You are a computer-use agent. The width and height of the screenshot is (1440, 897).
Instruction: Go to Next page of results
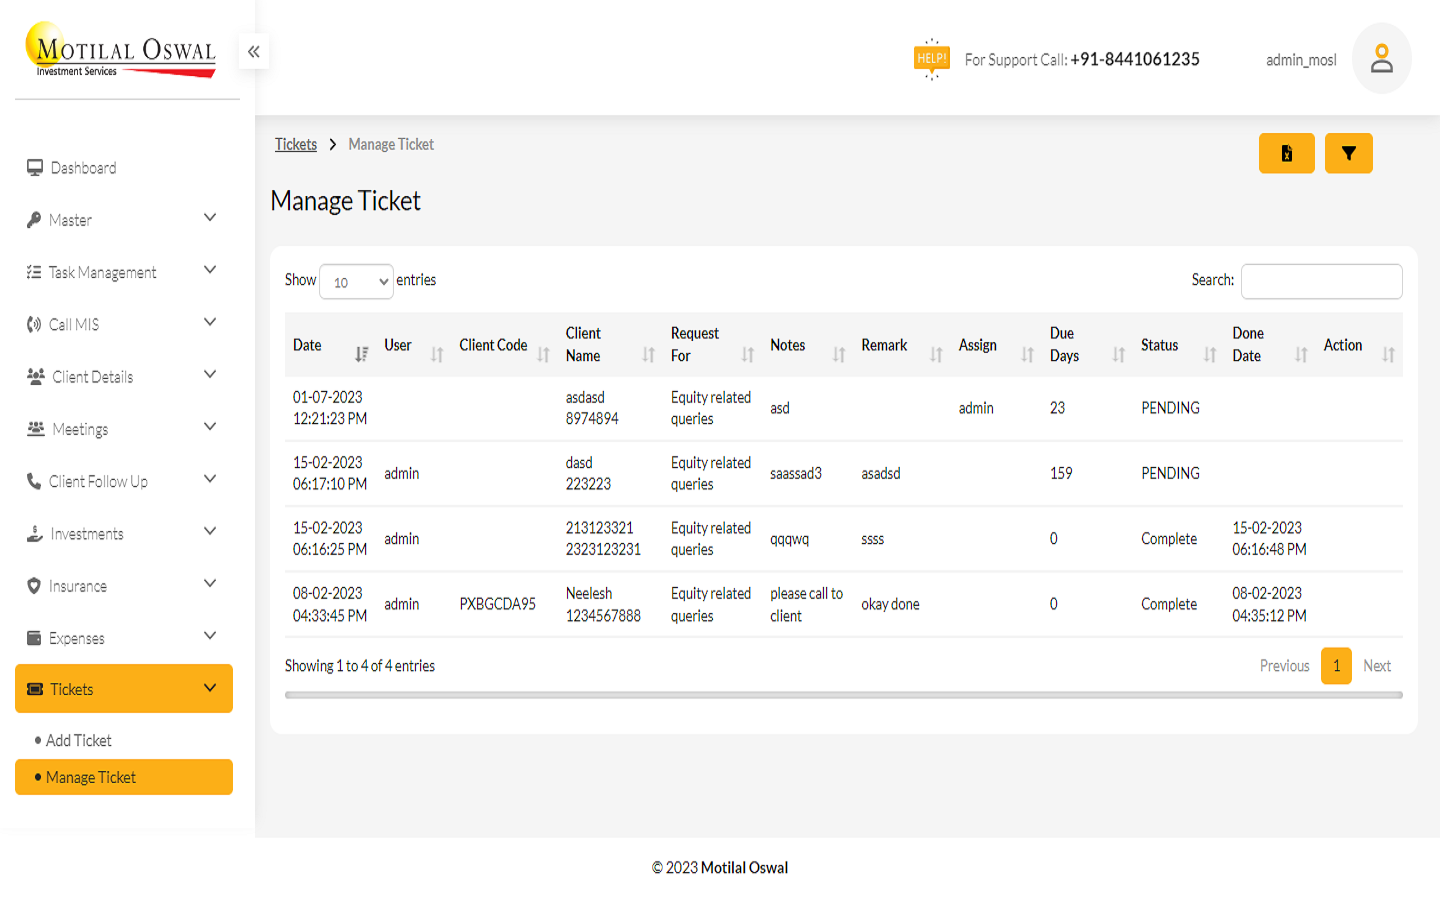pyautogui.click(x=1377, y=666)
